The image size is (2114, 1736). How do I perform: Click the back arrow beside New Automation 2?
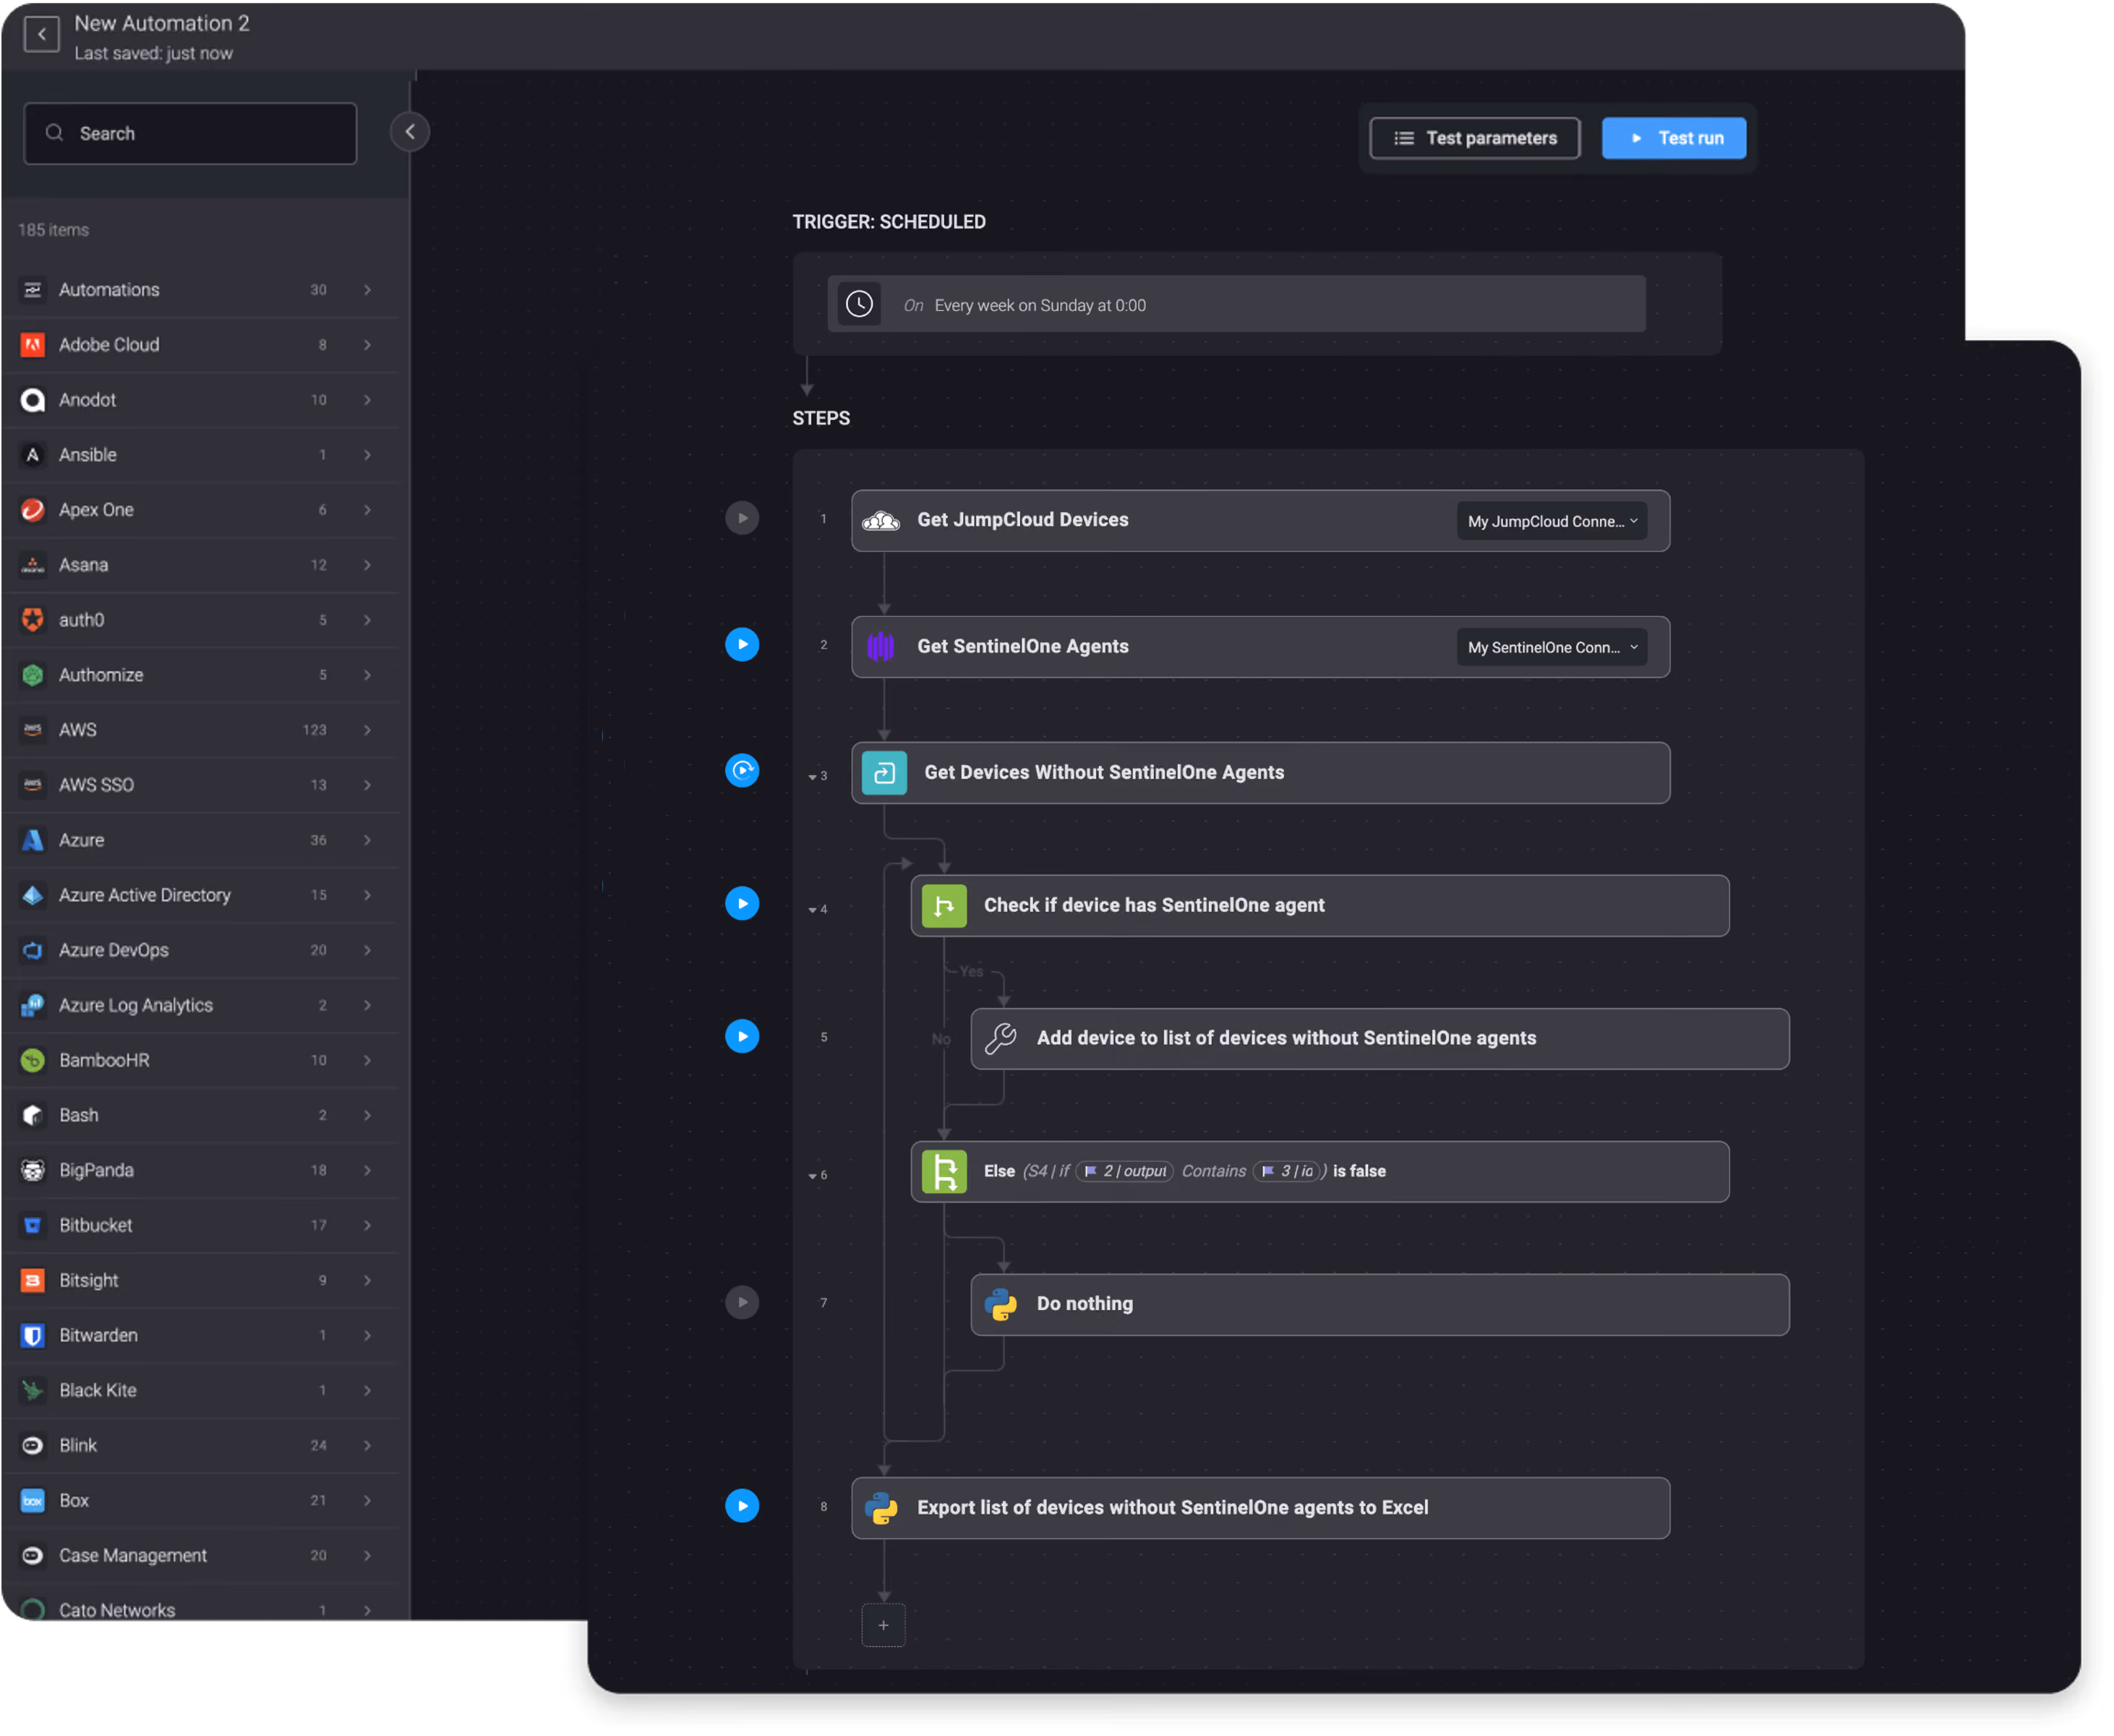pos(41,35)
